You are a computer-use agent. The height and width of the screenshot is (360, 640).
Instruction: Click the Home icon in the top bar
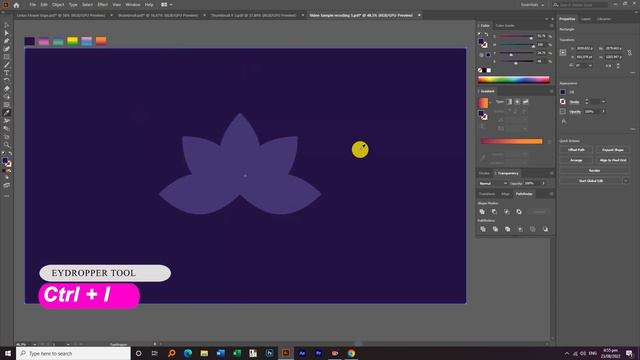[16, 5]
